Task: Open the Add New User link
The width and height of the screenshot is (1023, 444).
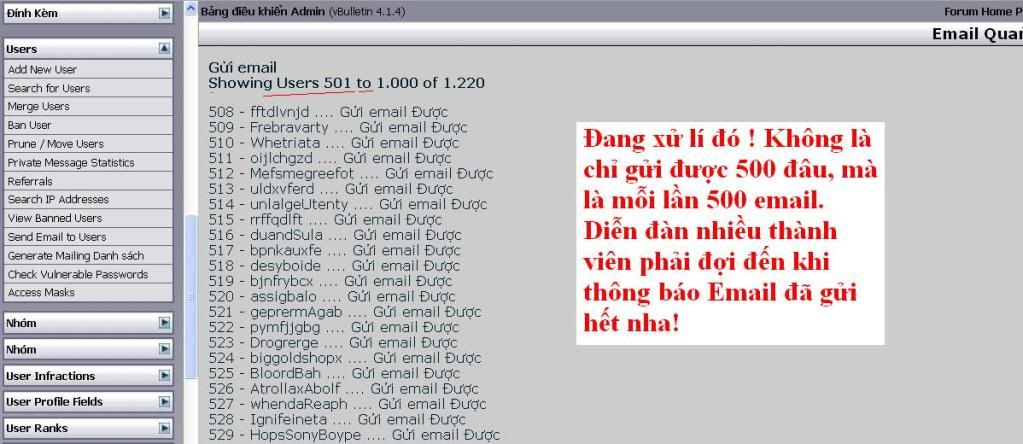Action: (42, 69)
